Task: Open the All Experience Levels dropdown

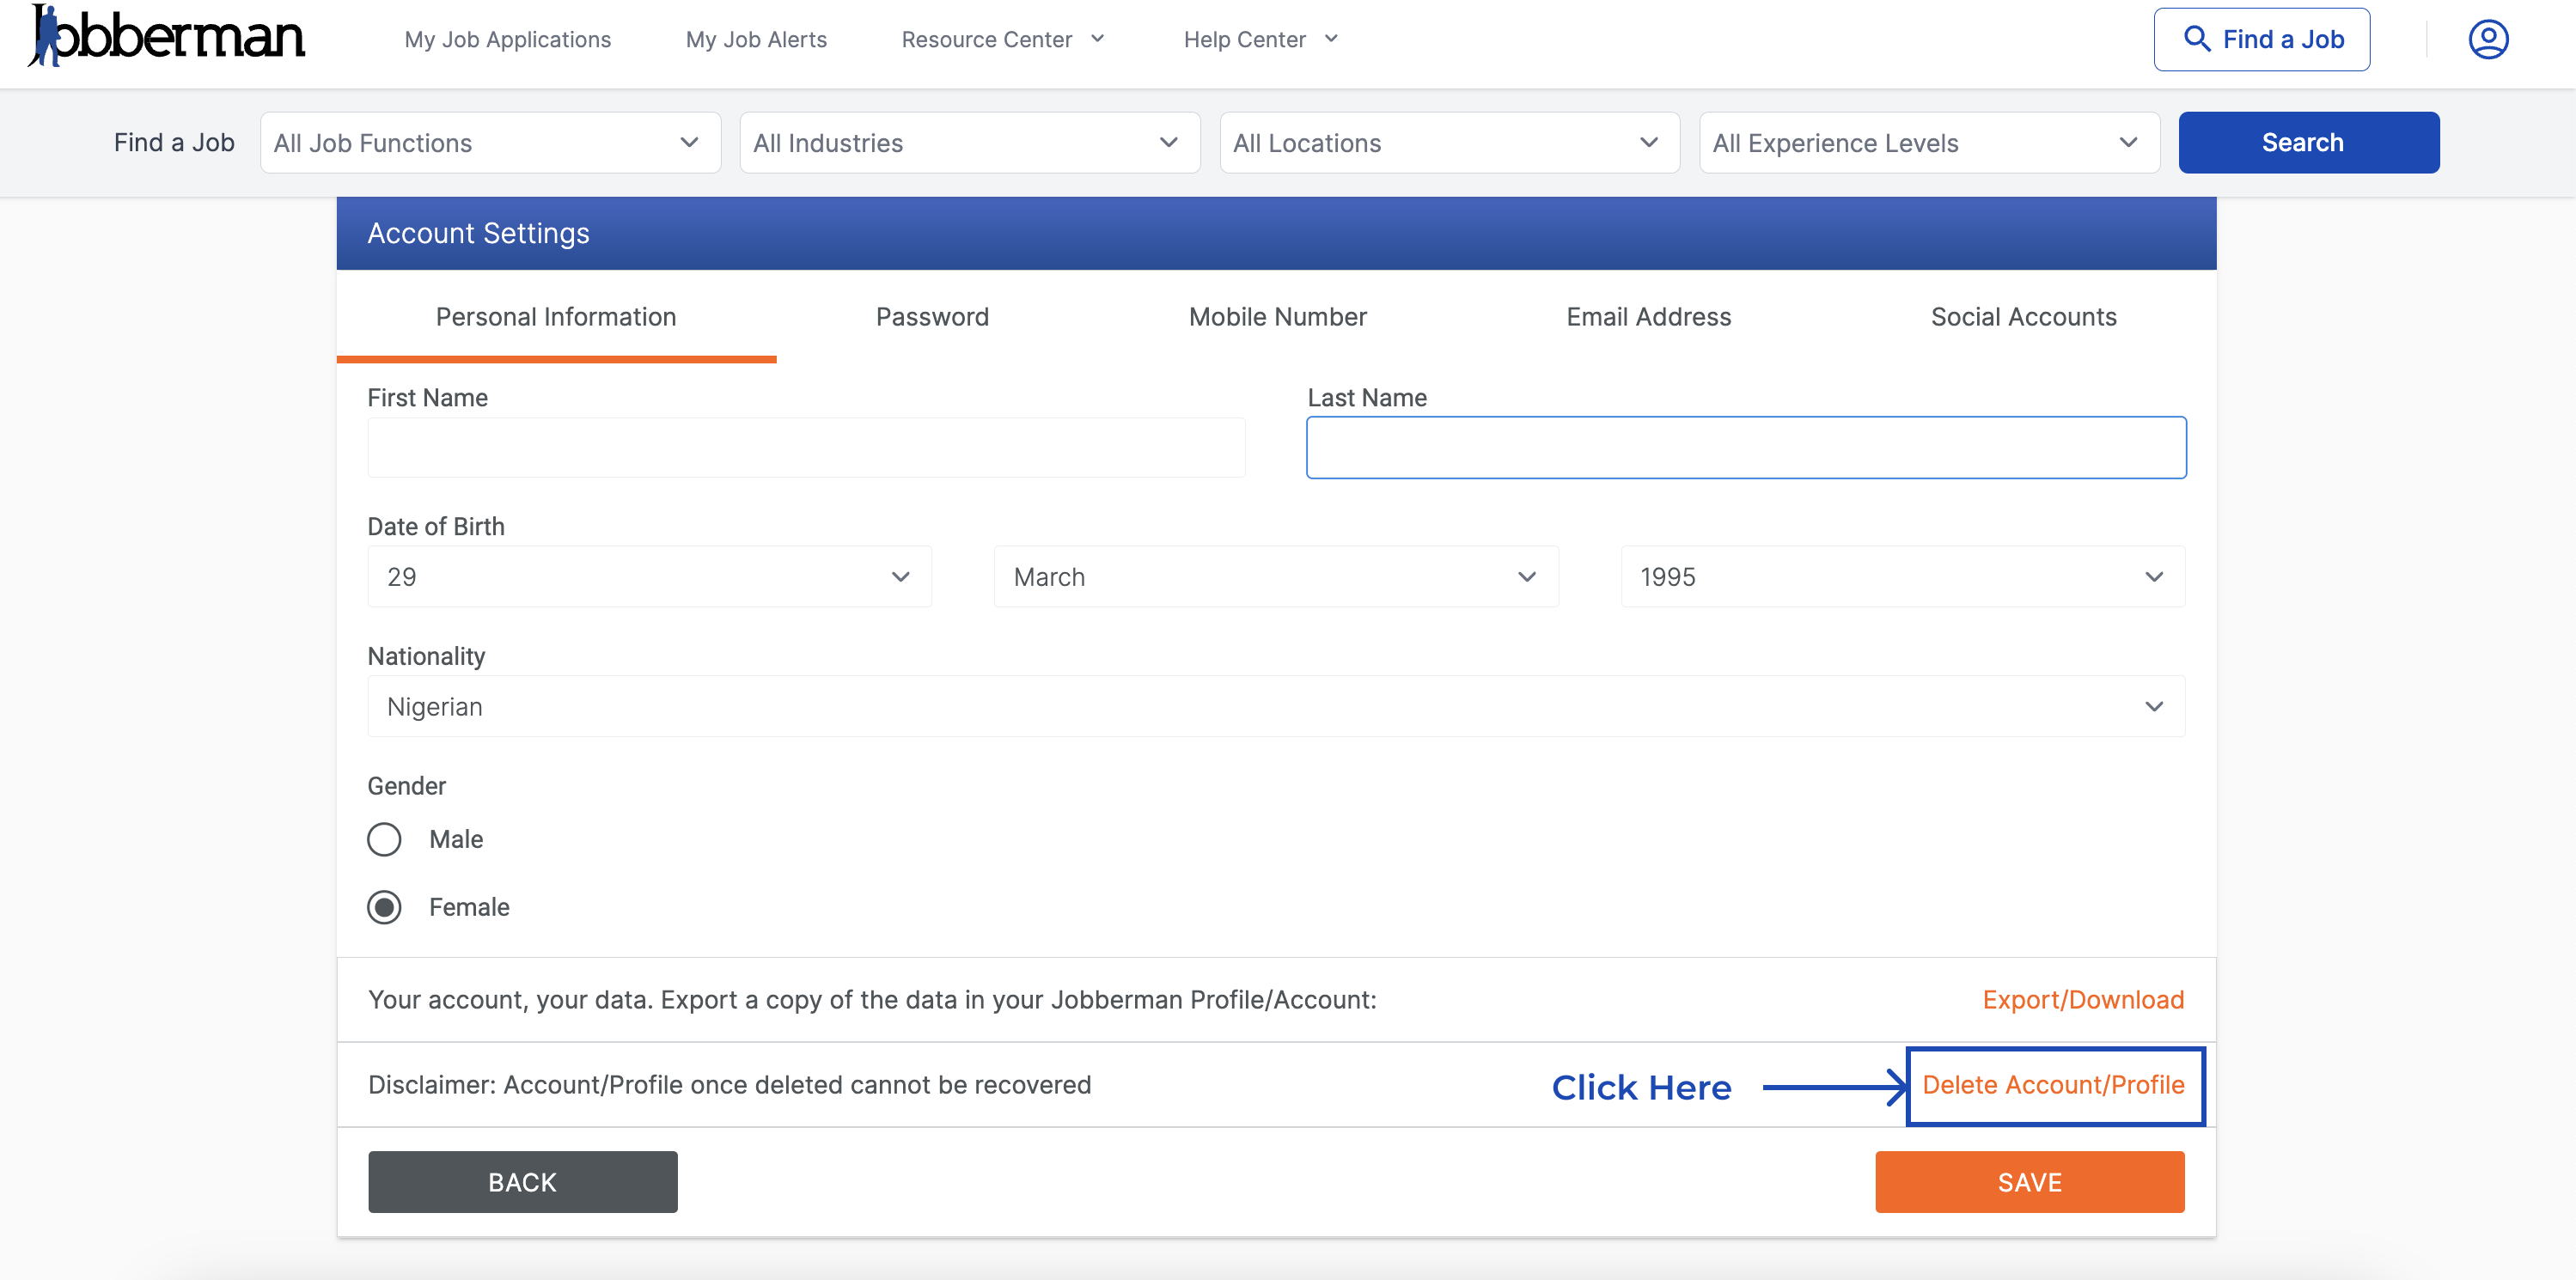Action: [1929, 143]
